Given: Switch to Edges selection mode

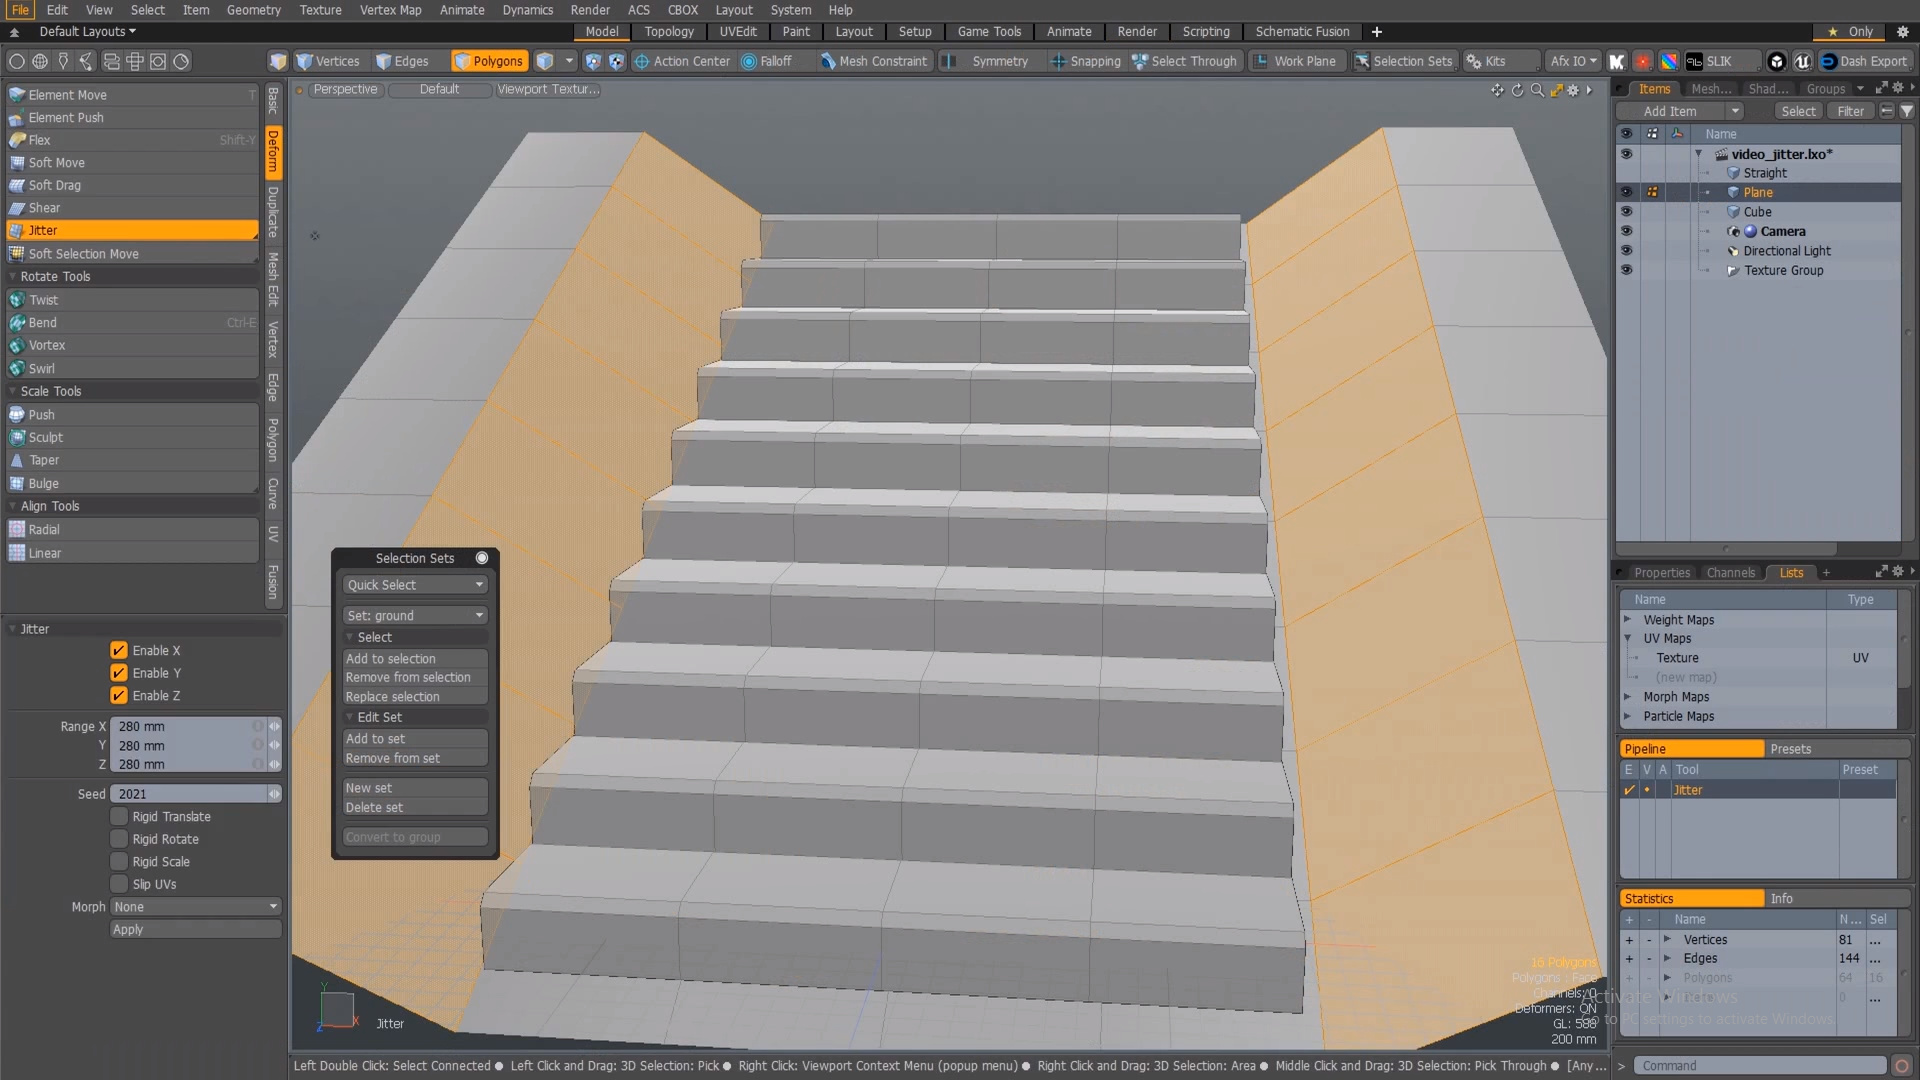Looking at the screenshot, I should pyautogui.click(x=402, y=61).
